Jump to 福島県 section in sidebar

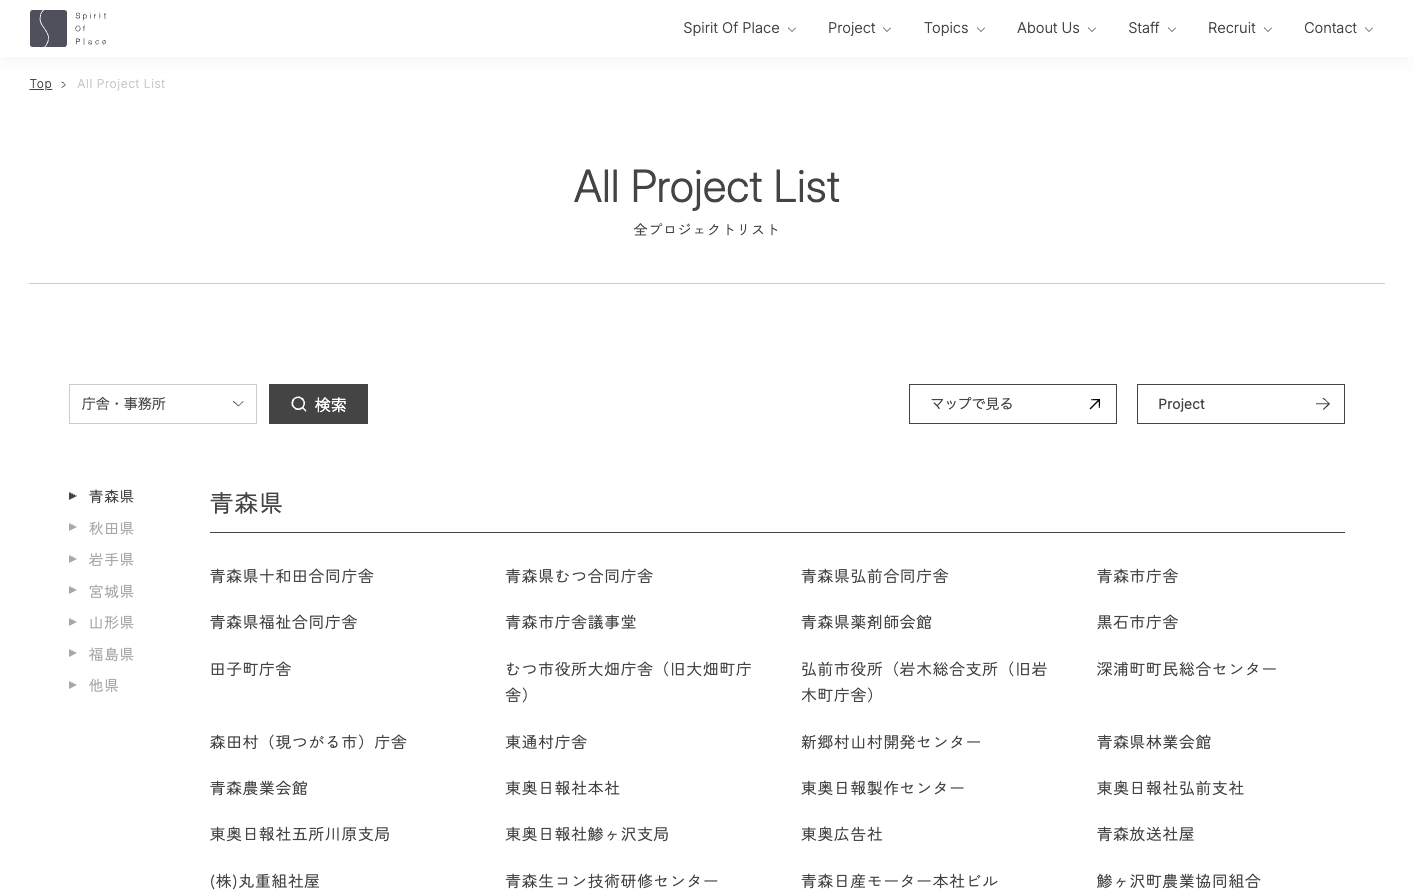[x=111, y=654]
